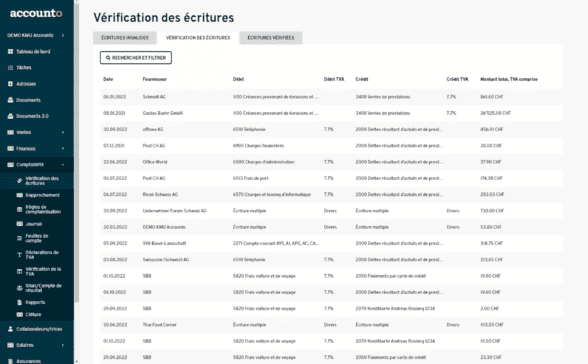Click the Rapports file icon

coord(20,302)
